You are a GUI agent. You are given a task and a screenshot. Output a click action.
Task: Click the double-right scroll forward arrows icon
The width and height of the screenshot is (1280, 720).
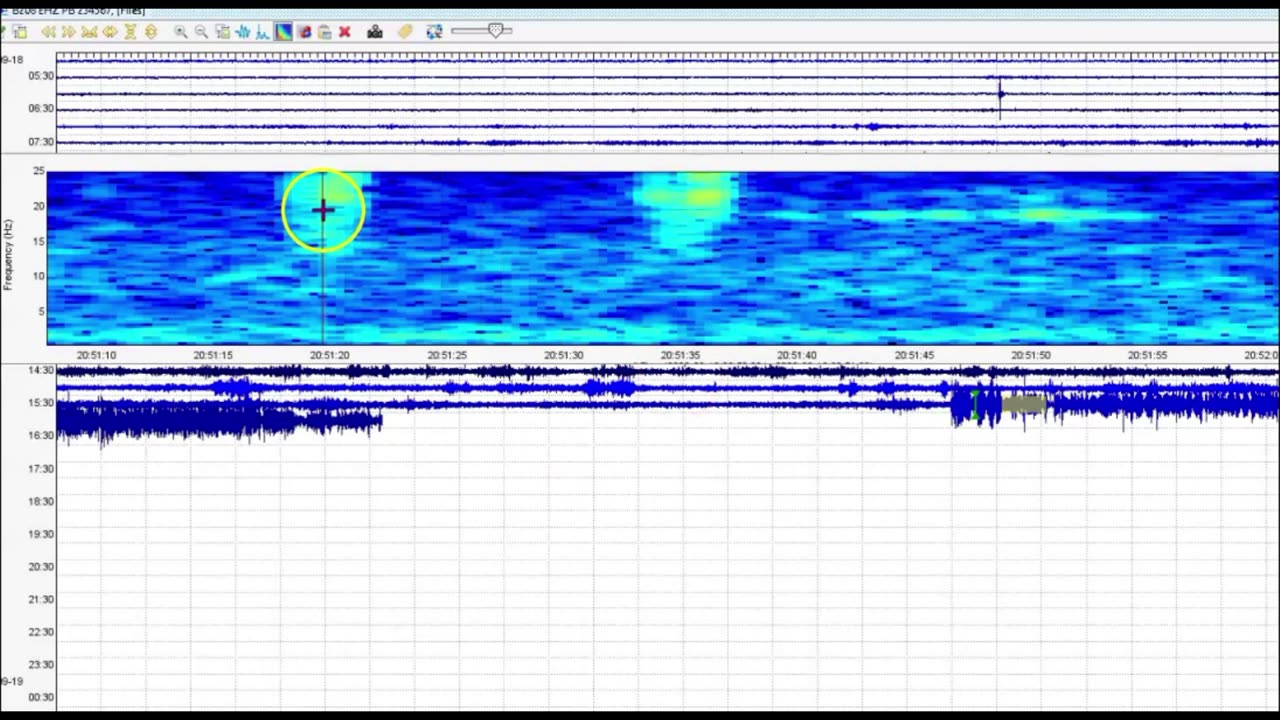pyautogui.click(x=68, y=32)
